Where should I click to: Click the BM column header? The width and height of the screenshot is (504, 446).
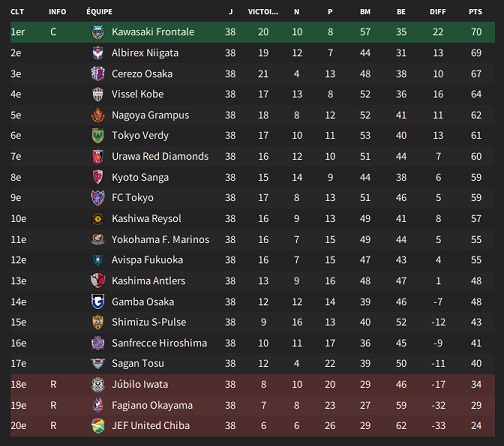[x=365, y=12]
